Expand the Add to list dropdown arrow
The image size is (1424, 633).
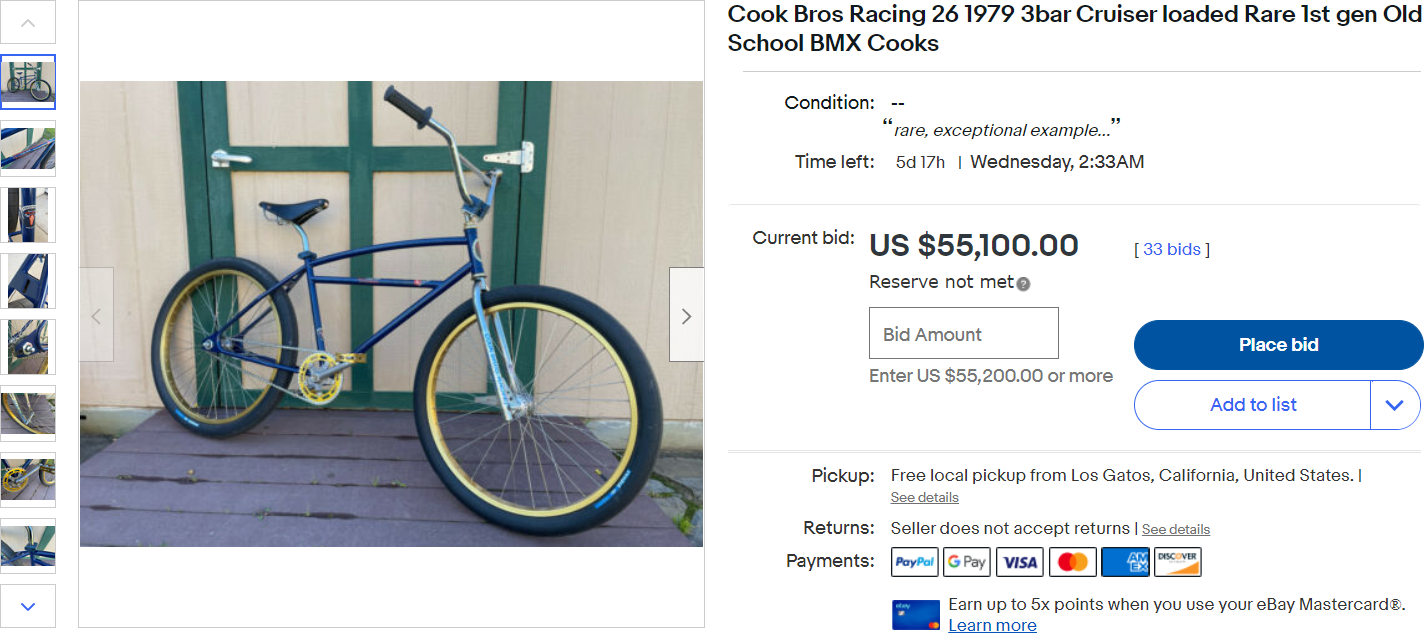point(1395,405)
